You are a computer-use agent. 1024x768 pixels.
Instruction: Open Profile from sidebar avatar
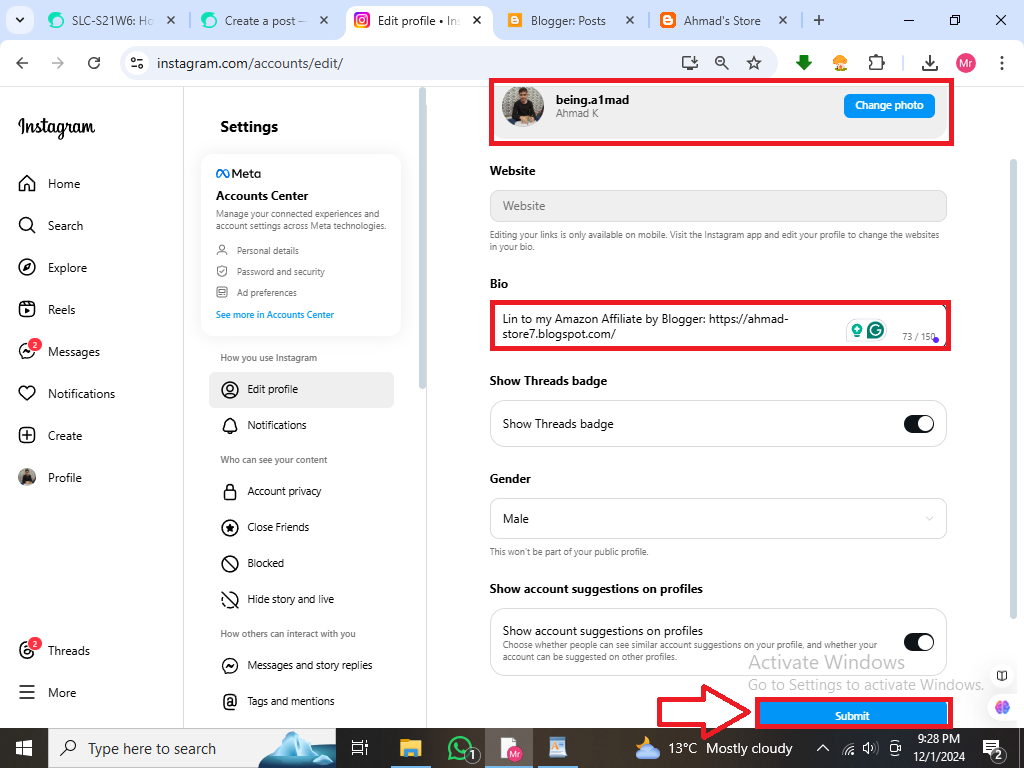[x=50, y=477]
